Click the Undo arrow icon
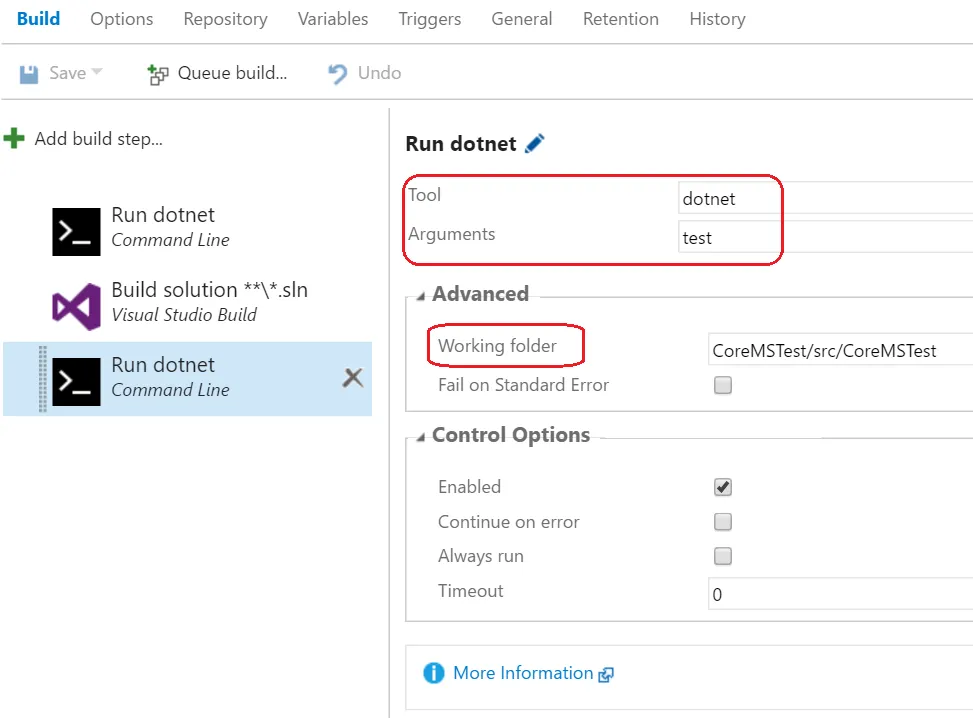 [x=338, y=73]
